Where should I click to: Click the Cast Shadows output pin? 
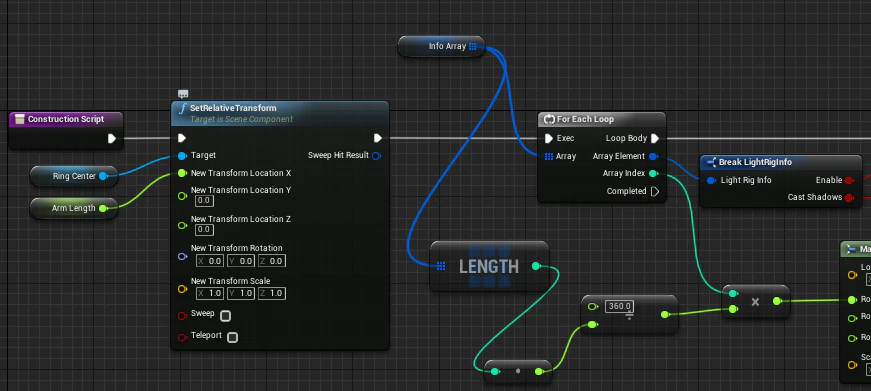(849, 197)
